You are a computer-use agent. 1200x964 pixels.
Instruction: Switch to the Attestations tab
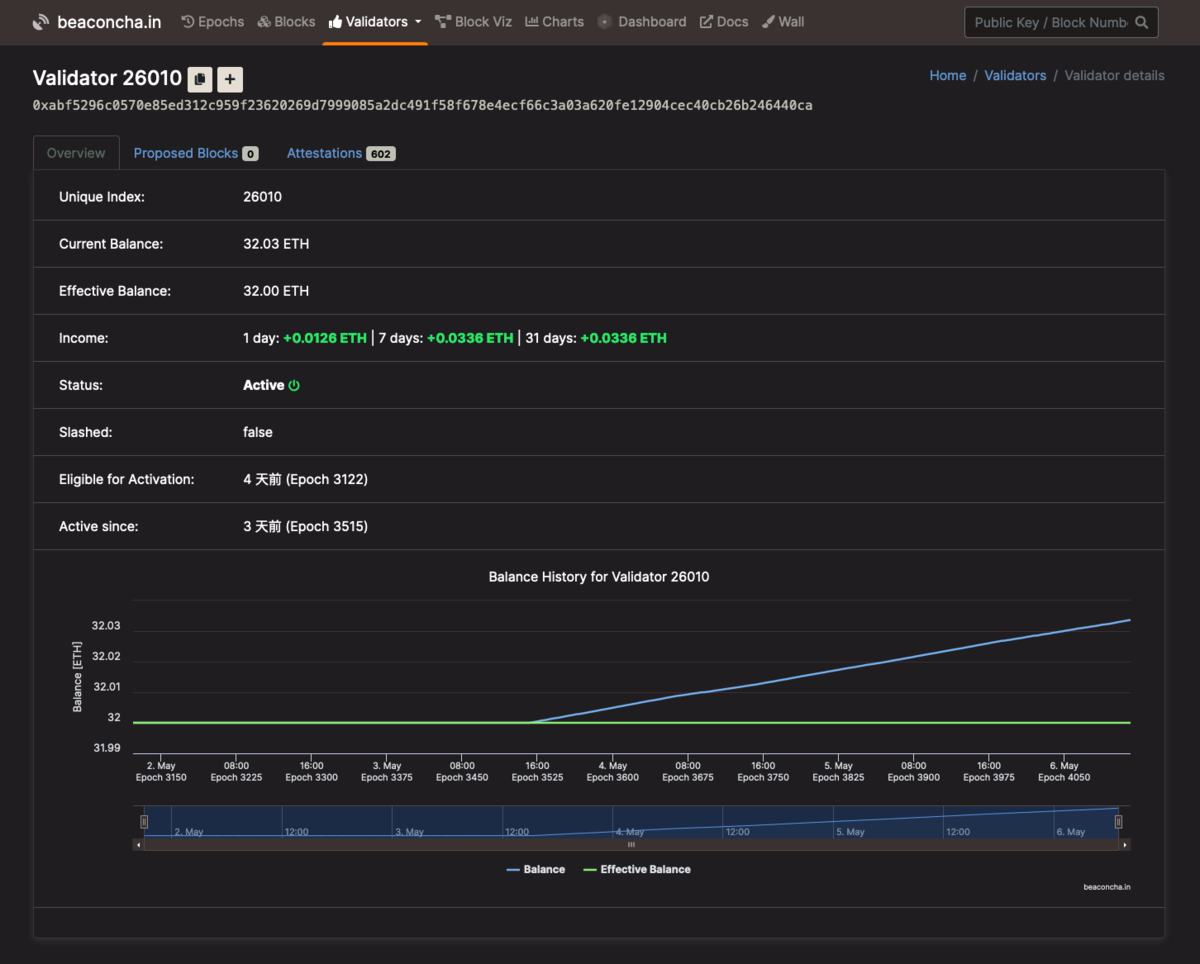click(341, 153)
